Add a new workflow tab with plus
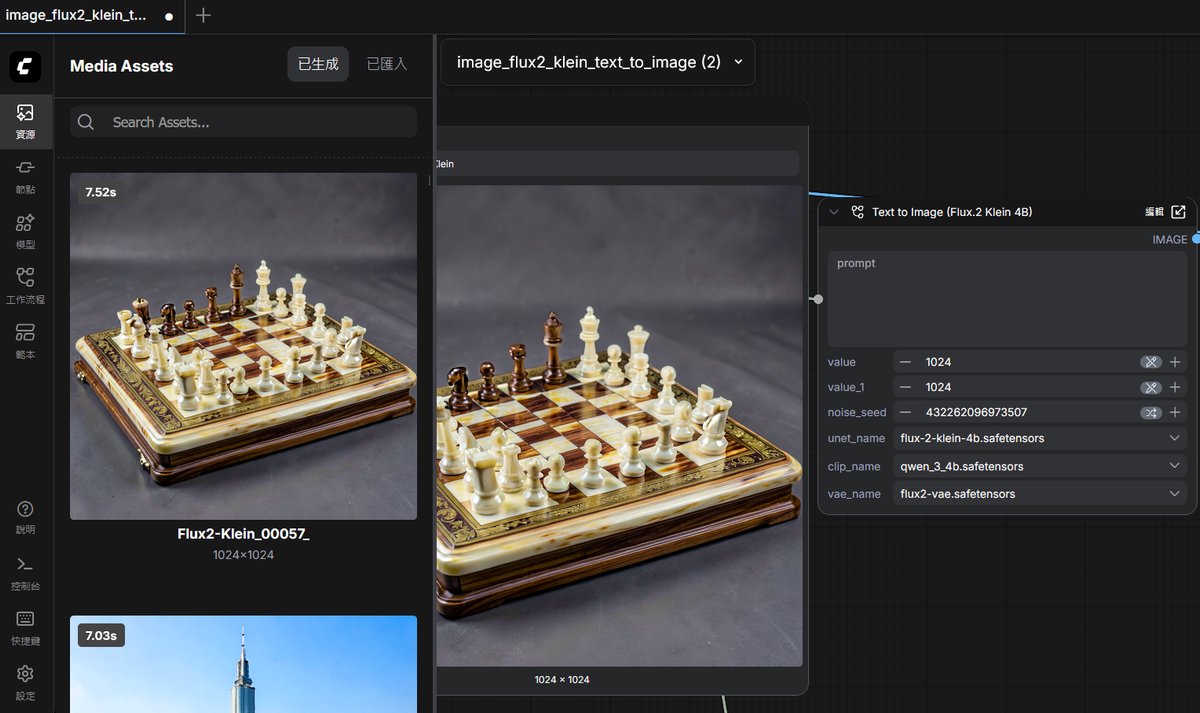The image size is (1200, 713). [x=203, y=16]
